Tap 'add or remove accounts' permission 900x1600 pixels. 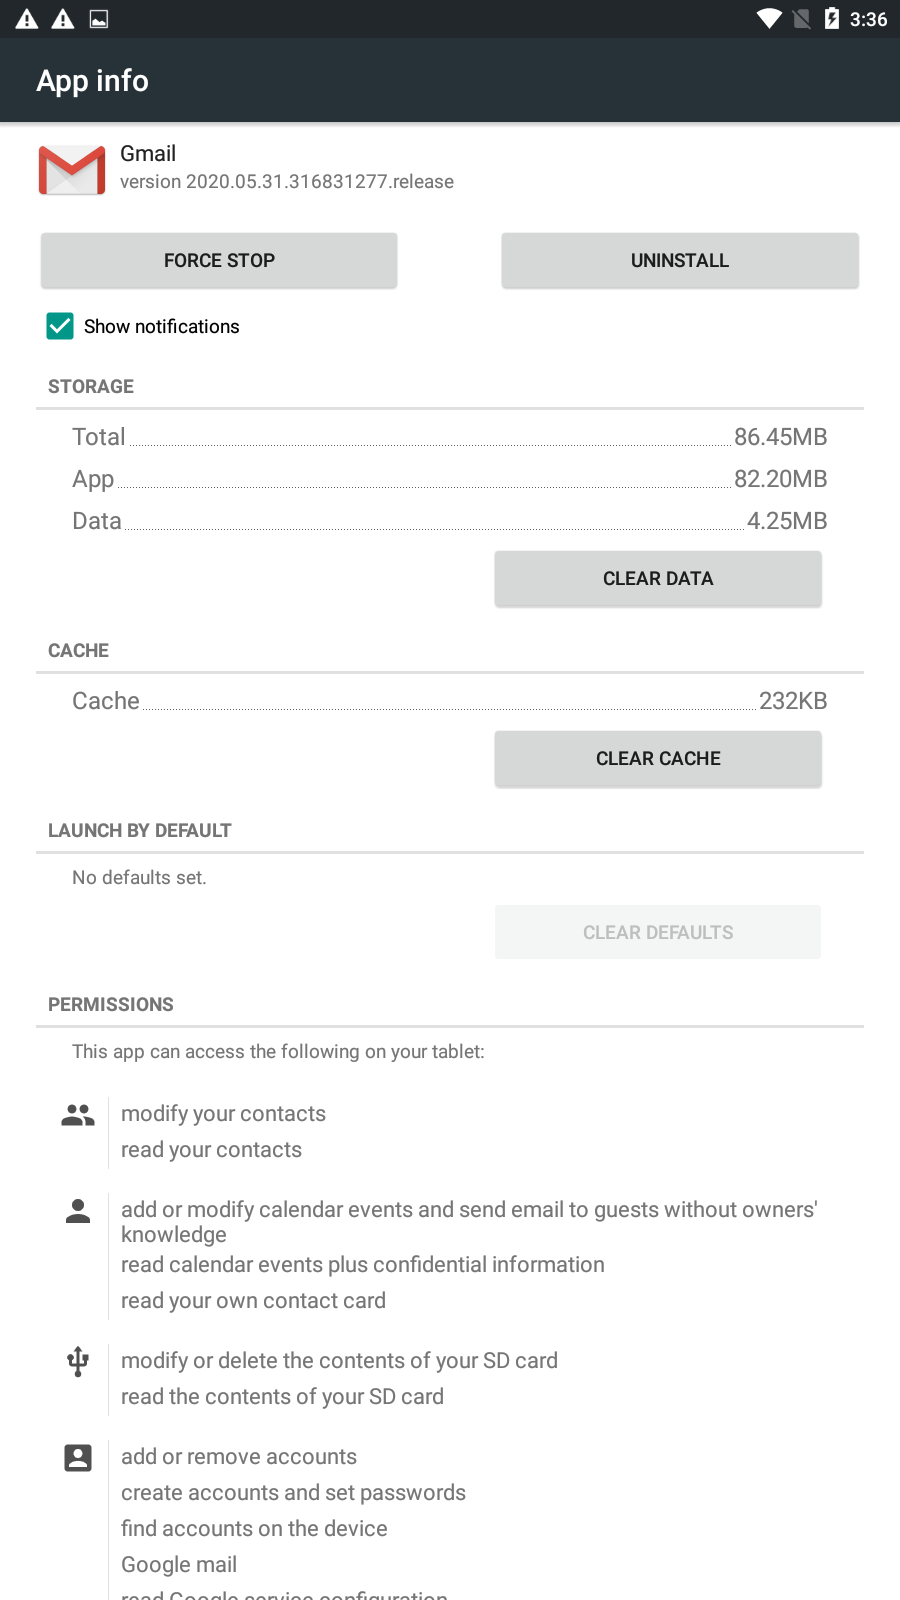[x=239, y=1457]
